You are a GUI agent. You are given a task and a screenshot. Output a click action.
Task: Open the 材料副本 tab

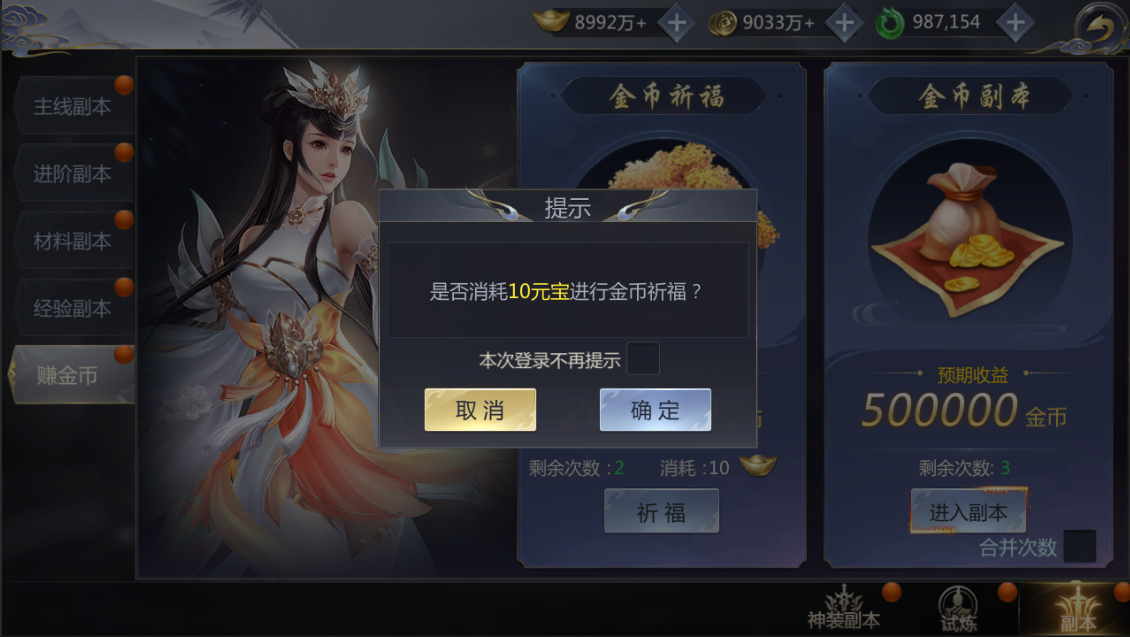pos(72,241)
